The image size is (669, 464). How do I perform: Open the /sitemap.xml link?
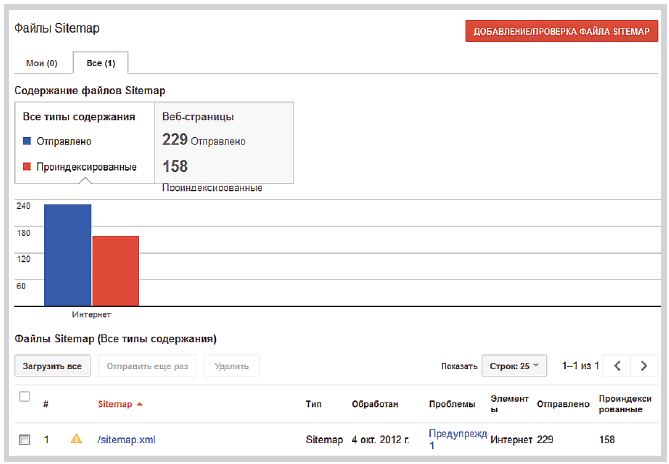pos(126,439)
